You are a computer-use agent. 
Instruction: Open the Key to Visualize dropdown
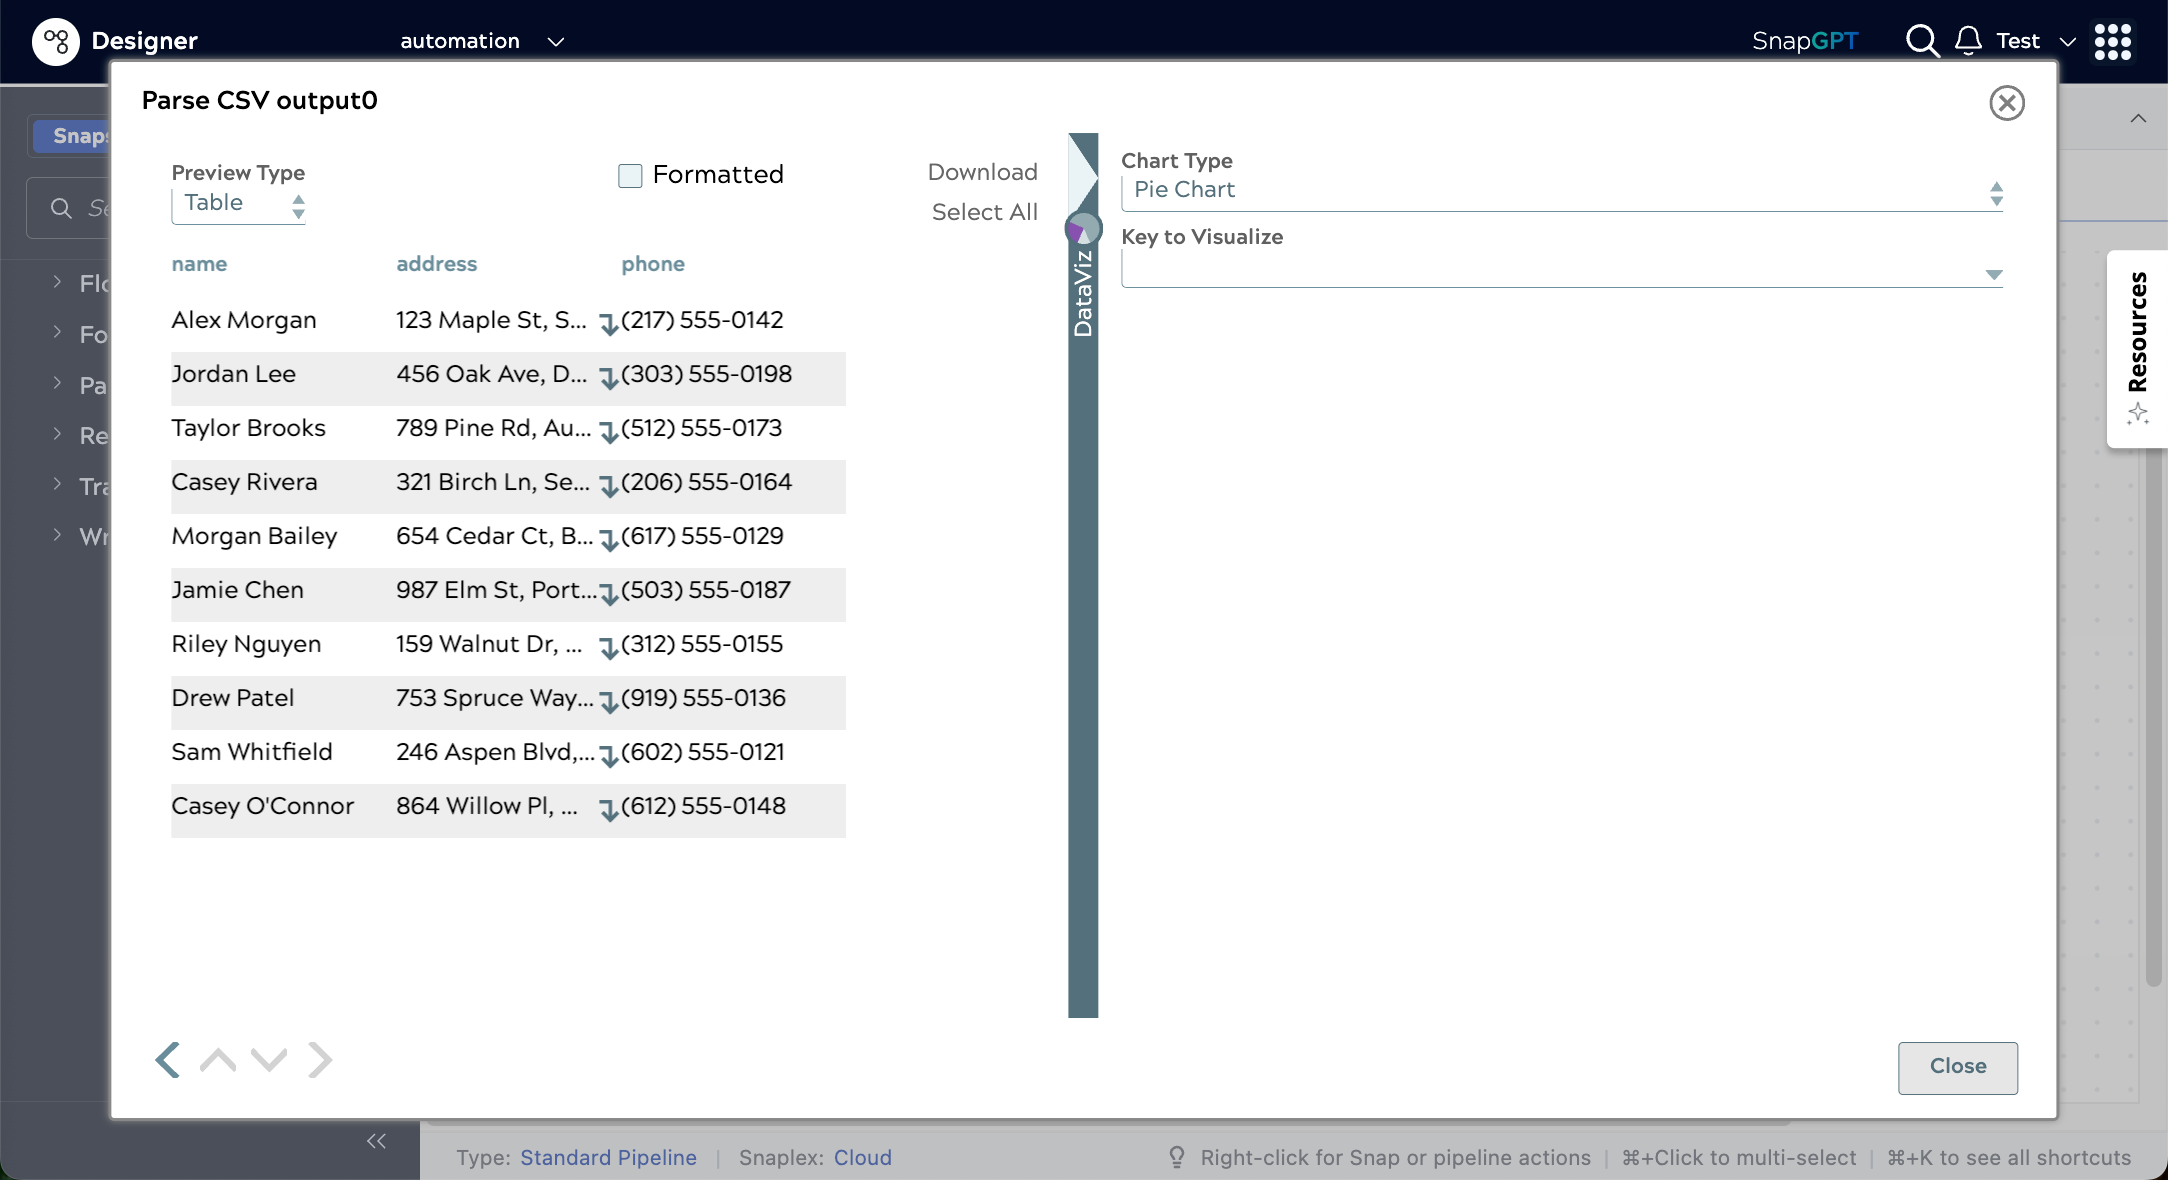pyautogui.click(x=1562, y=271)
